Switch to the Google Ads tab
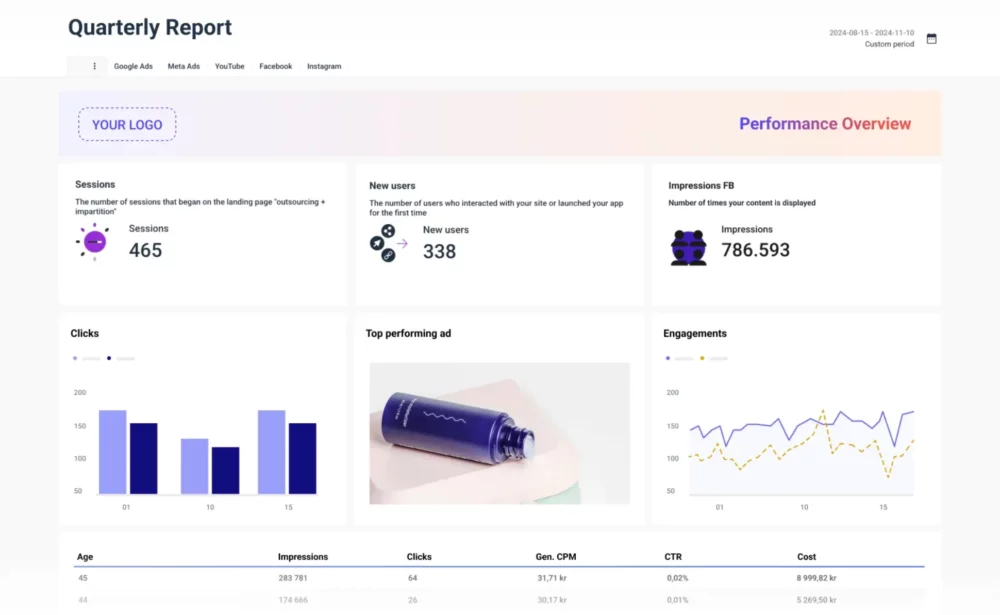 click(133, 67)
